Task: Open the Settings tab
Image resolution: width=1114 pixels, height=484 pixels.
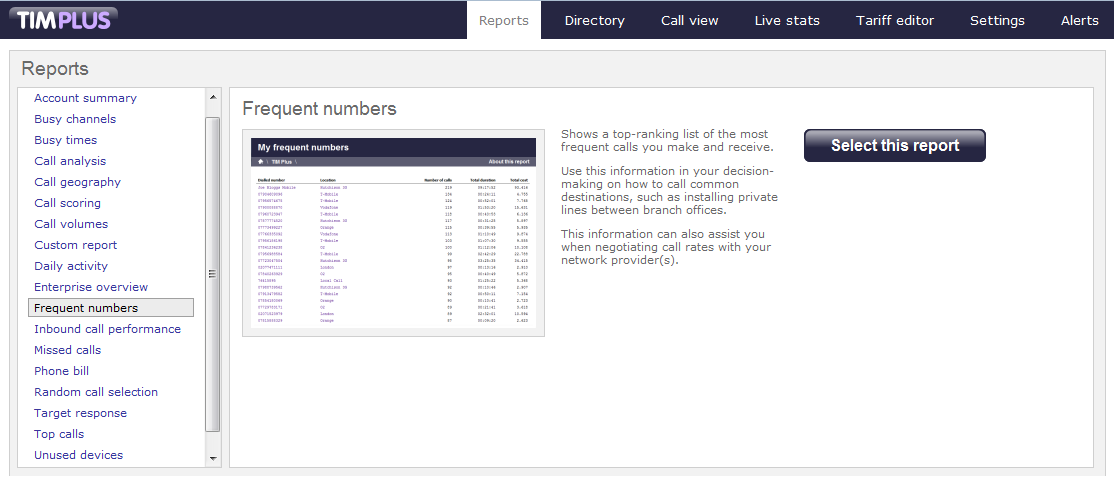Action: tap(997, 21)
